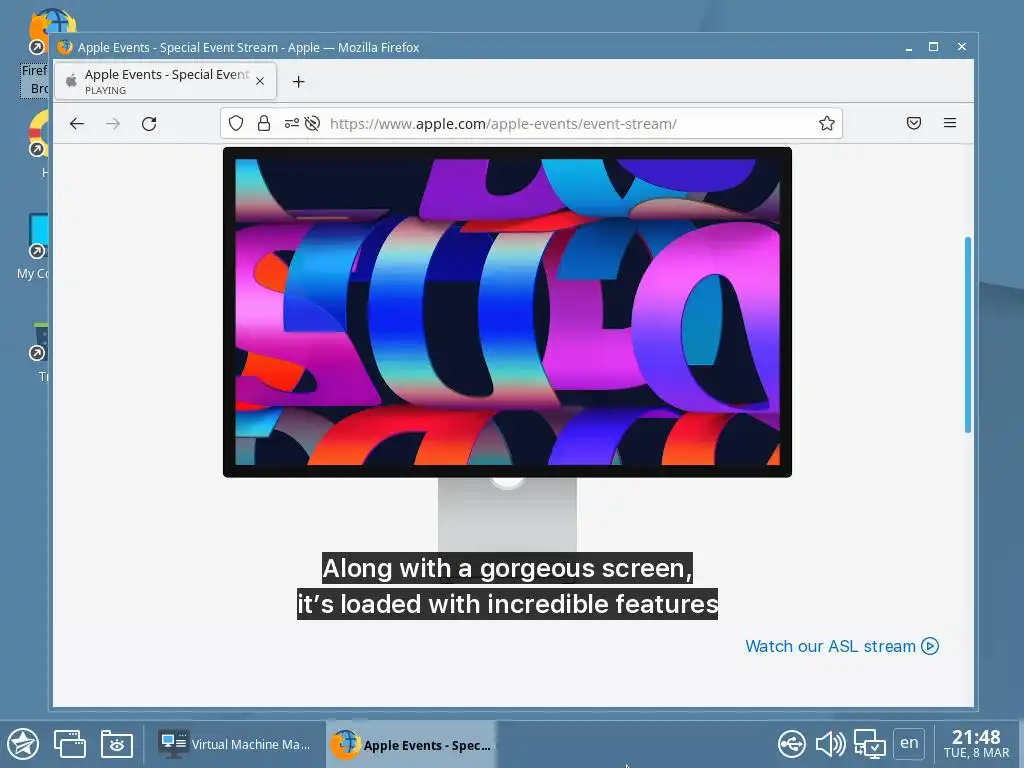This screenshot has width=1024, height=768.
Task: Switch to Virtual Machine Manager taskbar item
Action: (235, 744)
